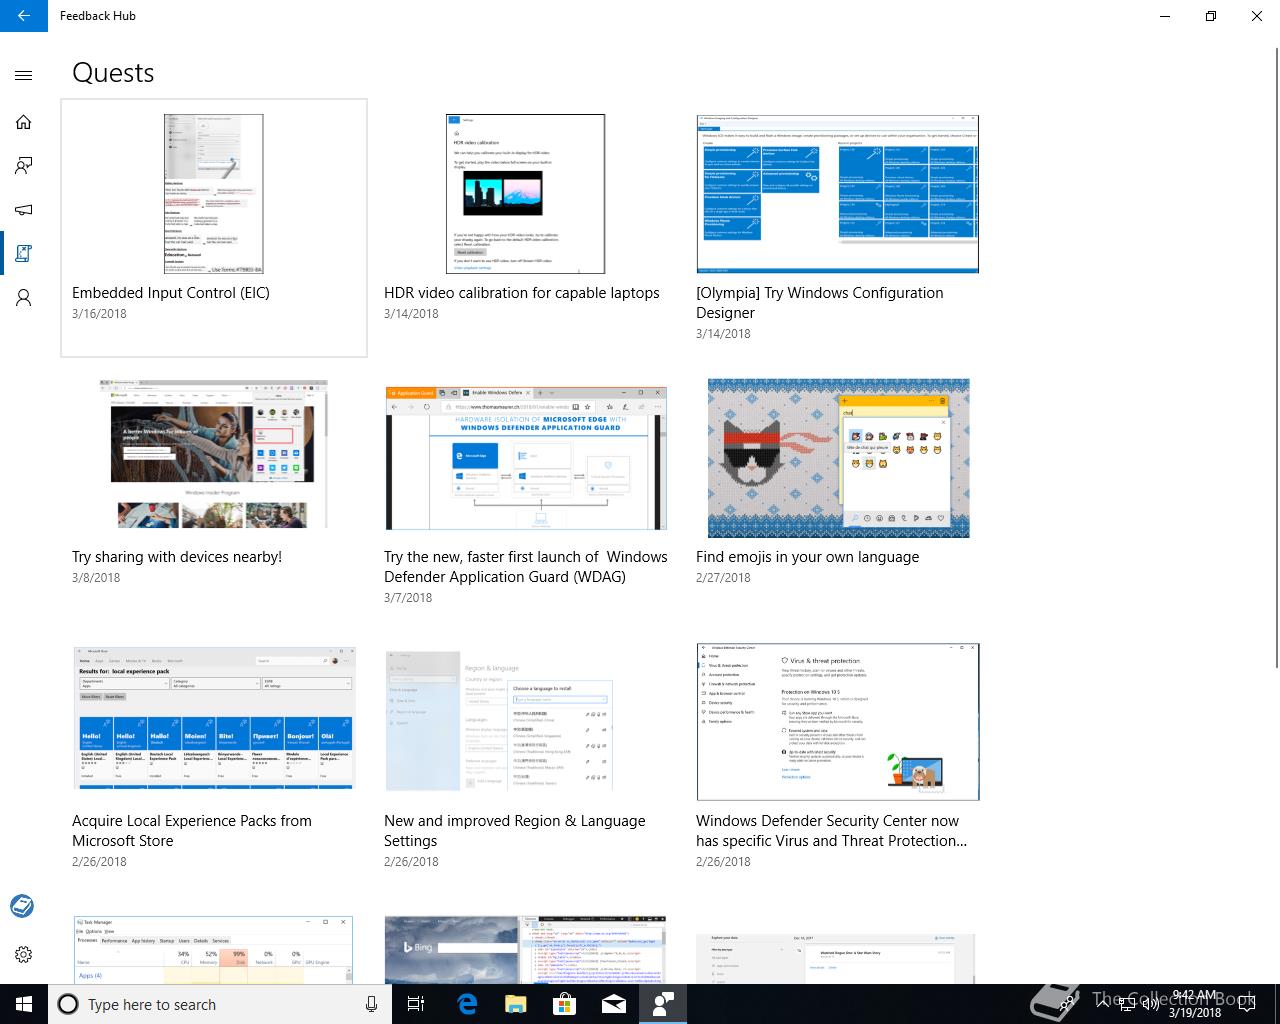This screenshot has width=1280, height=1024.
Task: Open the Application Guard quest thumbnail
Action: [x=526, y=458]
